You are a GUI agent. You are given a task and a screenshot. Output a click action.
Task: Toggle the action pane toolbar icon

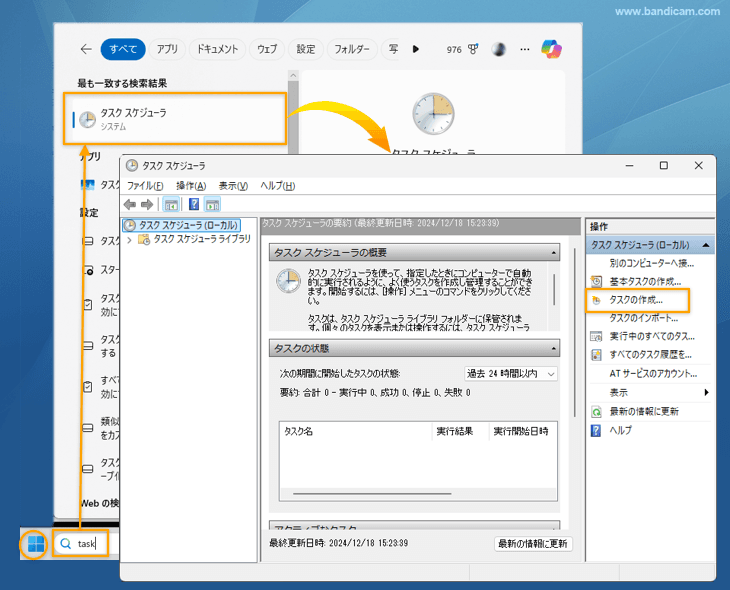(x=213, y=204)
